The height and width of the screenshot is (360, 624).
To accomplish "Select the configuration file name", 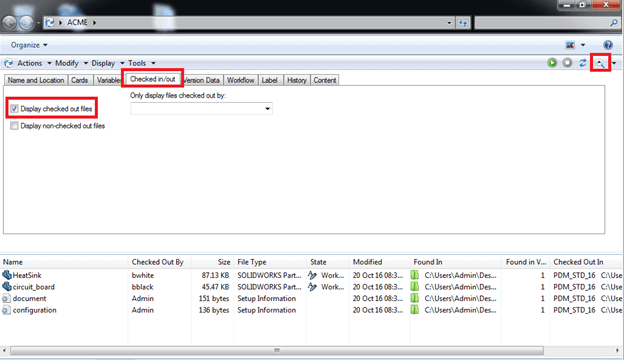I will point(35,310).
